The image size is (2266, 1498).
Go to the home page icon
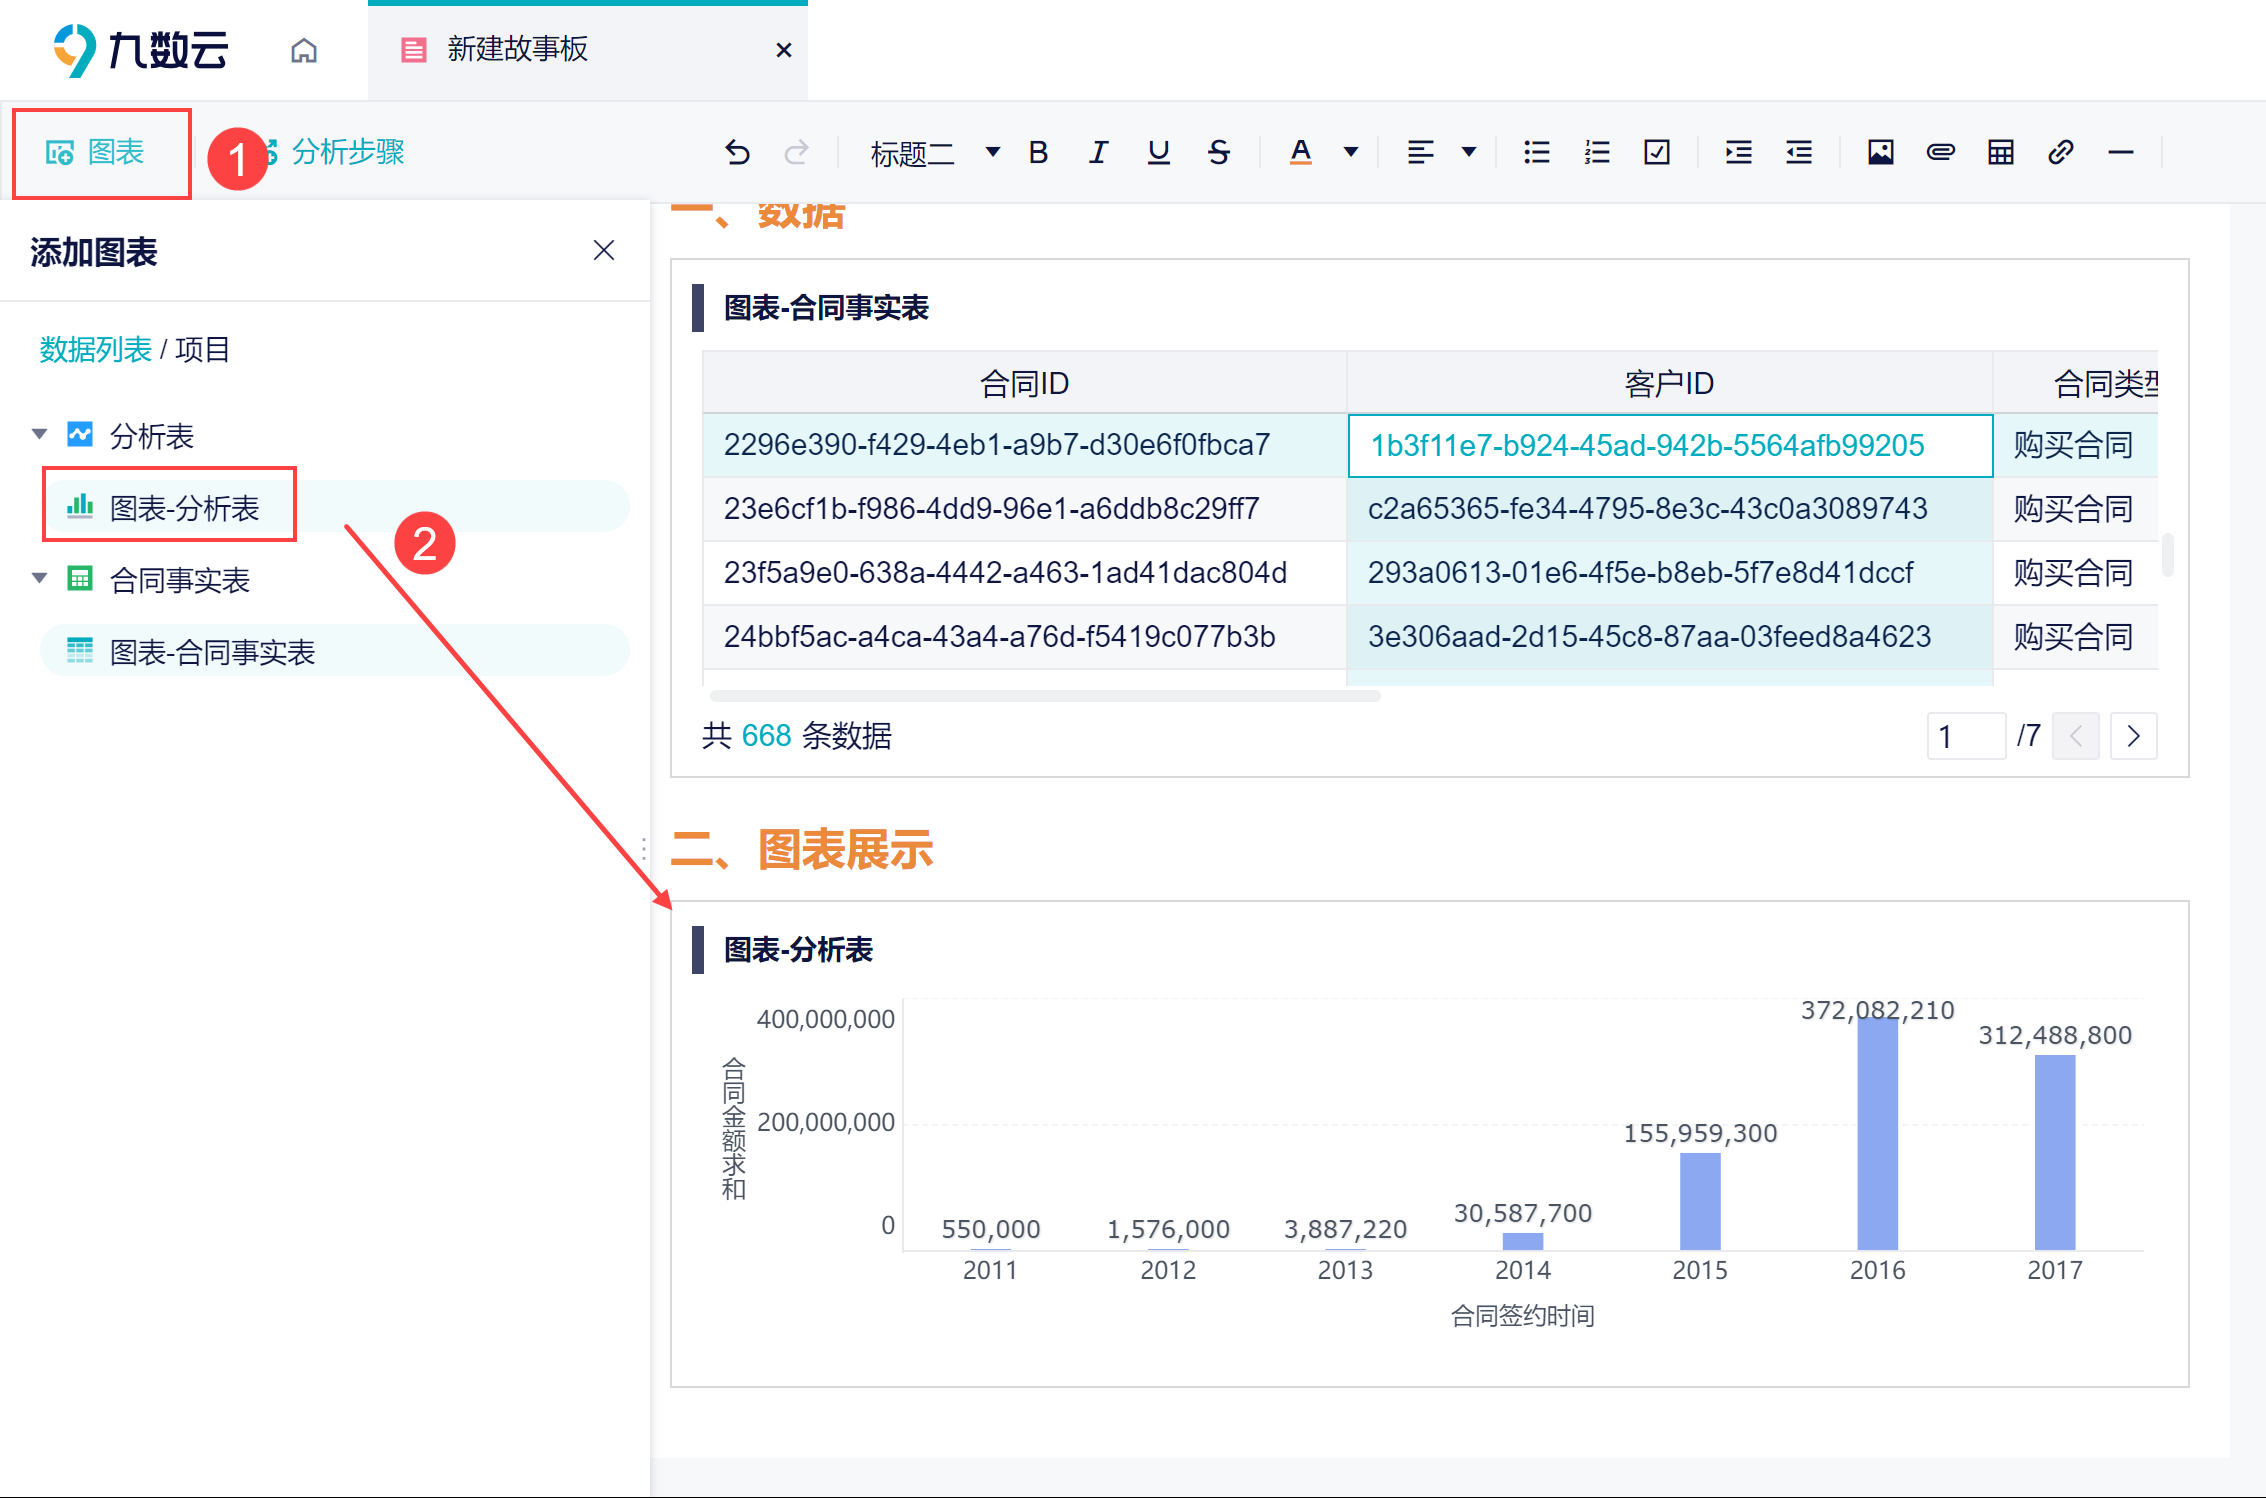coord(304,50)
